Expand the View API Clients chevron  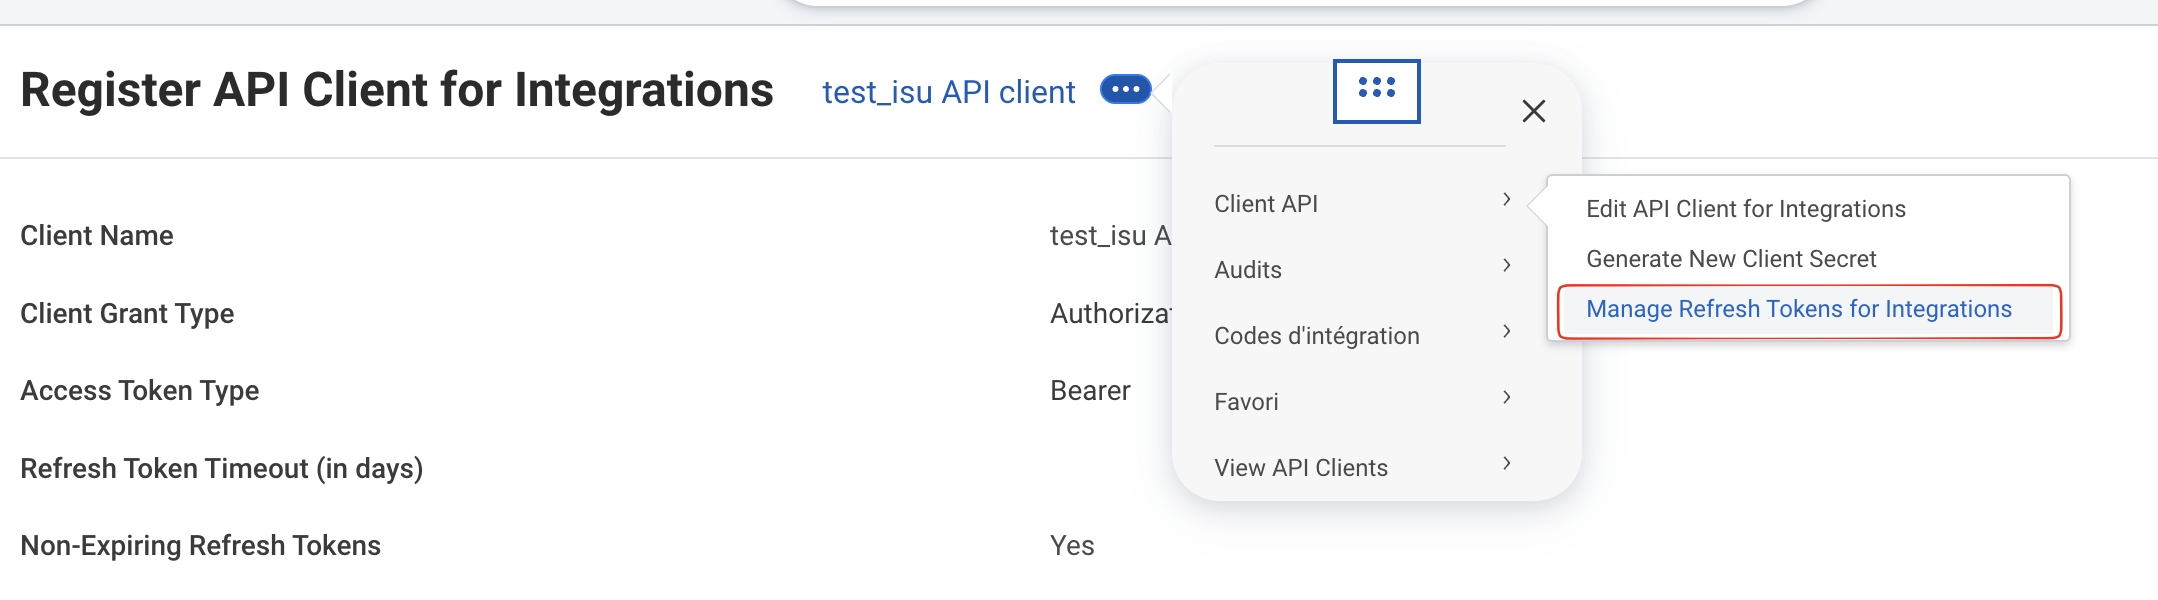pyautogui.click(x=1506, y=464)
